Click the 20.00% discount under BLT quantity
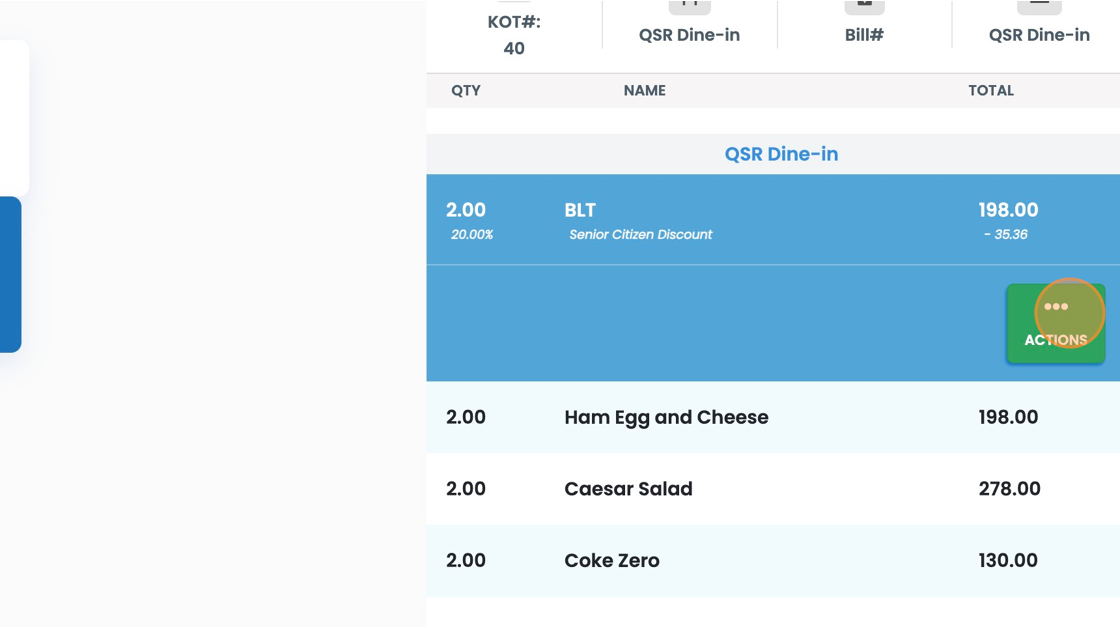 (x=472, y=235)
